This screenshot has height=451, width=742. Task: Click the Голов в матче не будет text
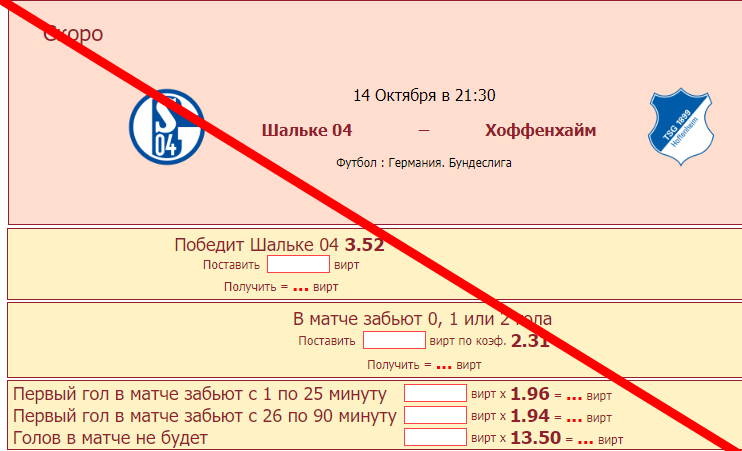pyautogui.click(x=110, y=438)
